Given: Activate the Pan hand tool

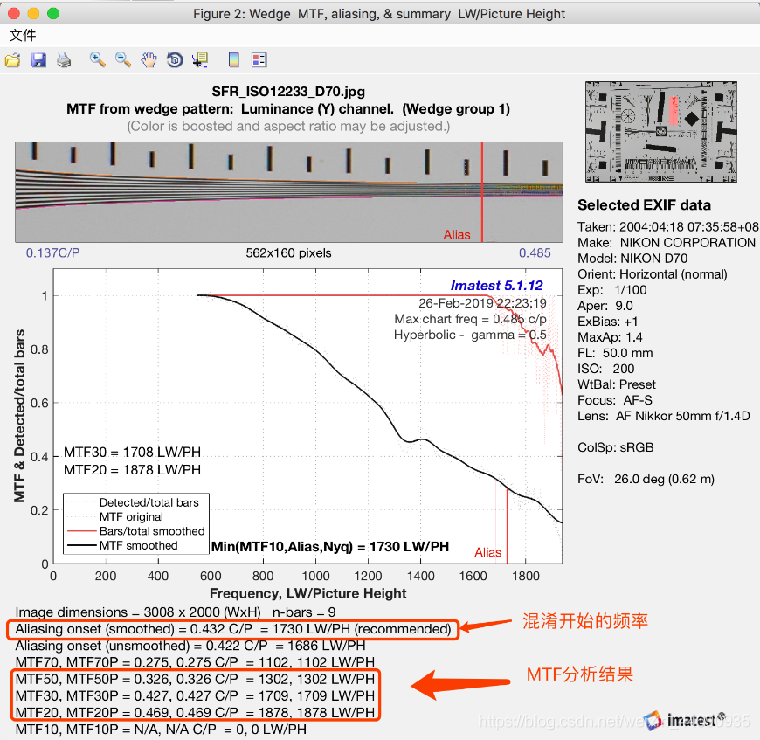Looking at the screenshot, I should point(149,60).
